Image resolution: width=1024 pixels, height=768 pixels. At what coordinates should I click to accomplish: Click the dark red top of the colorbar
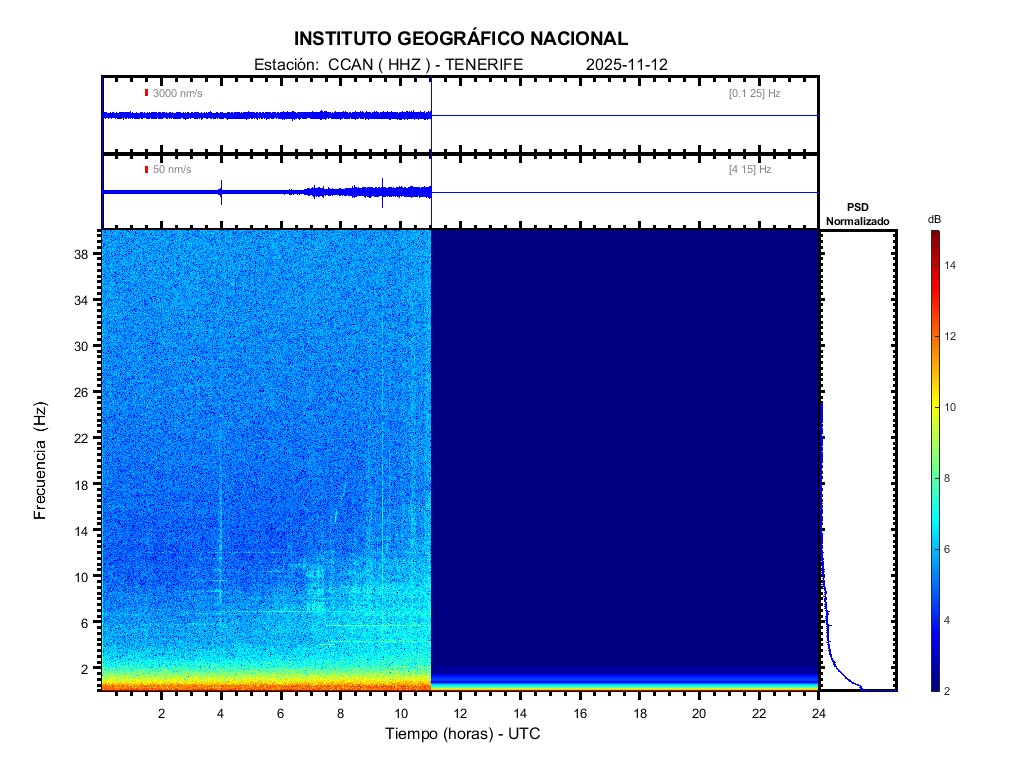[934, 234]
